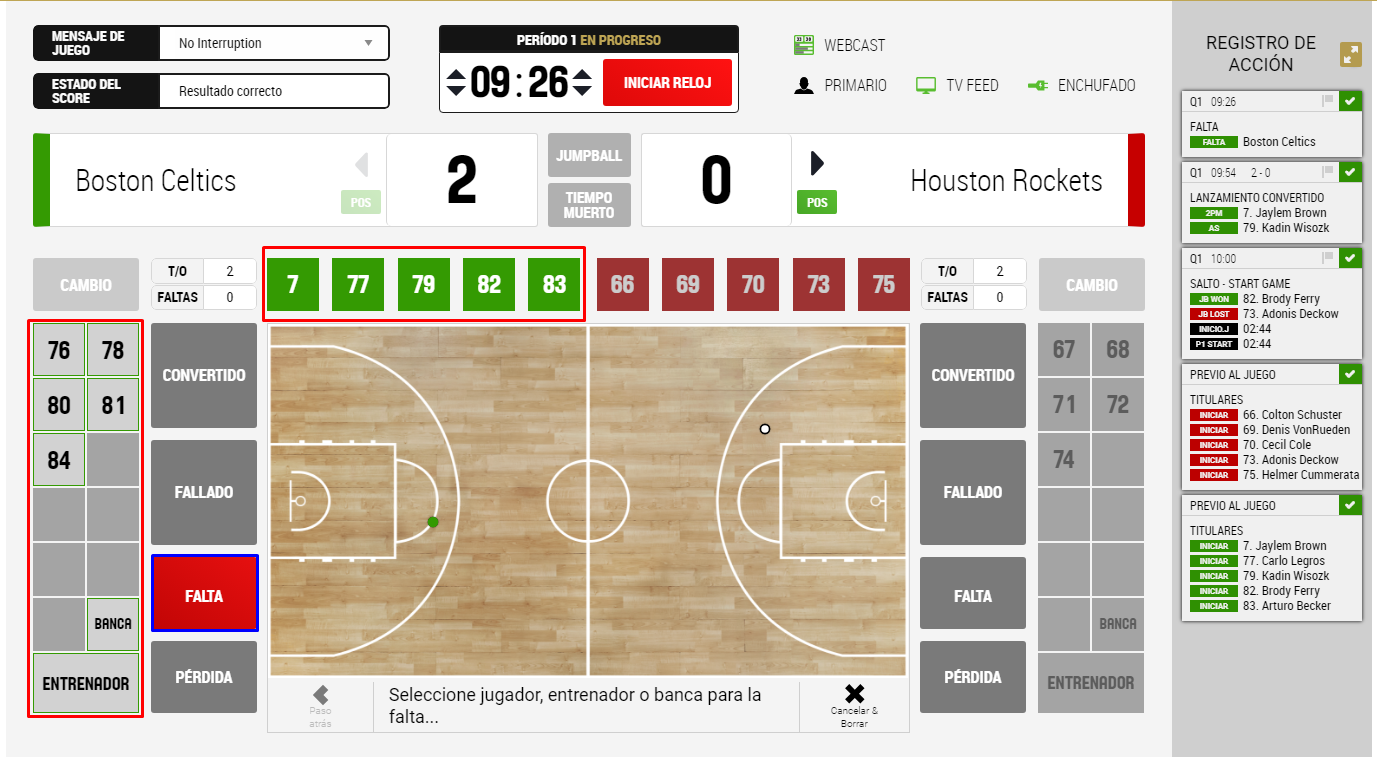Select Boston player number 83
The image size is (1377, 762).
coord(555,285)
